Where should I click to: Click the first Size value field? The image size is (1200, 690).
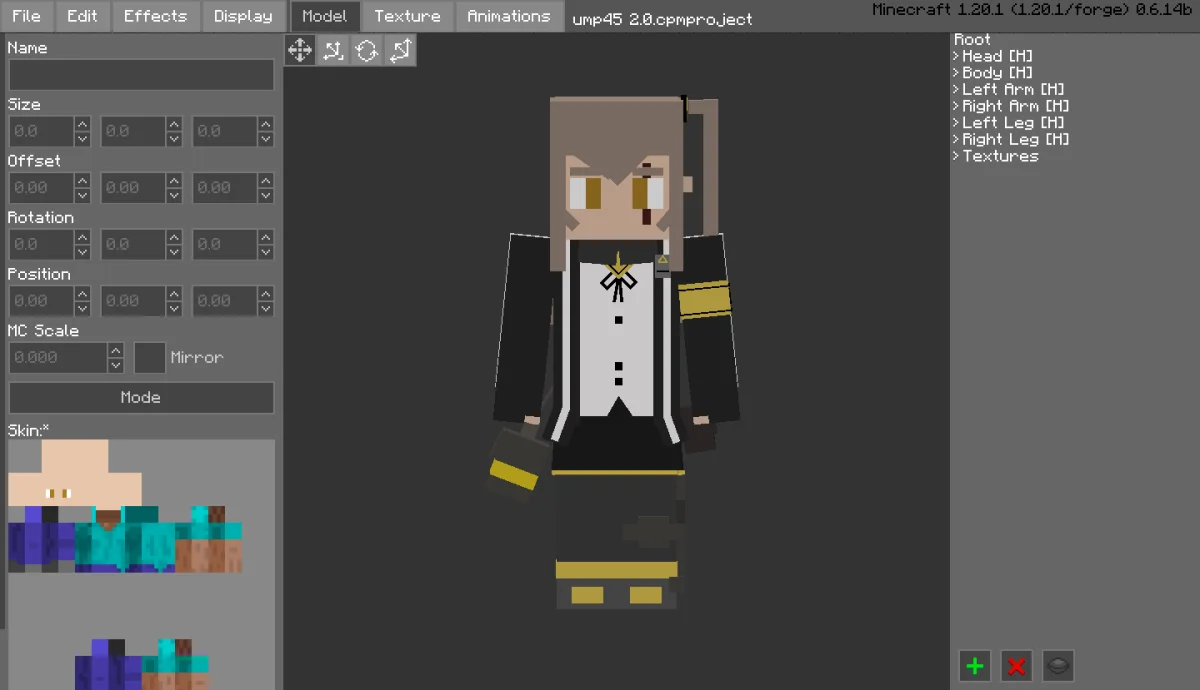click(x=41, y=132)
